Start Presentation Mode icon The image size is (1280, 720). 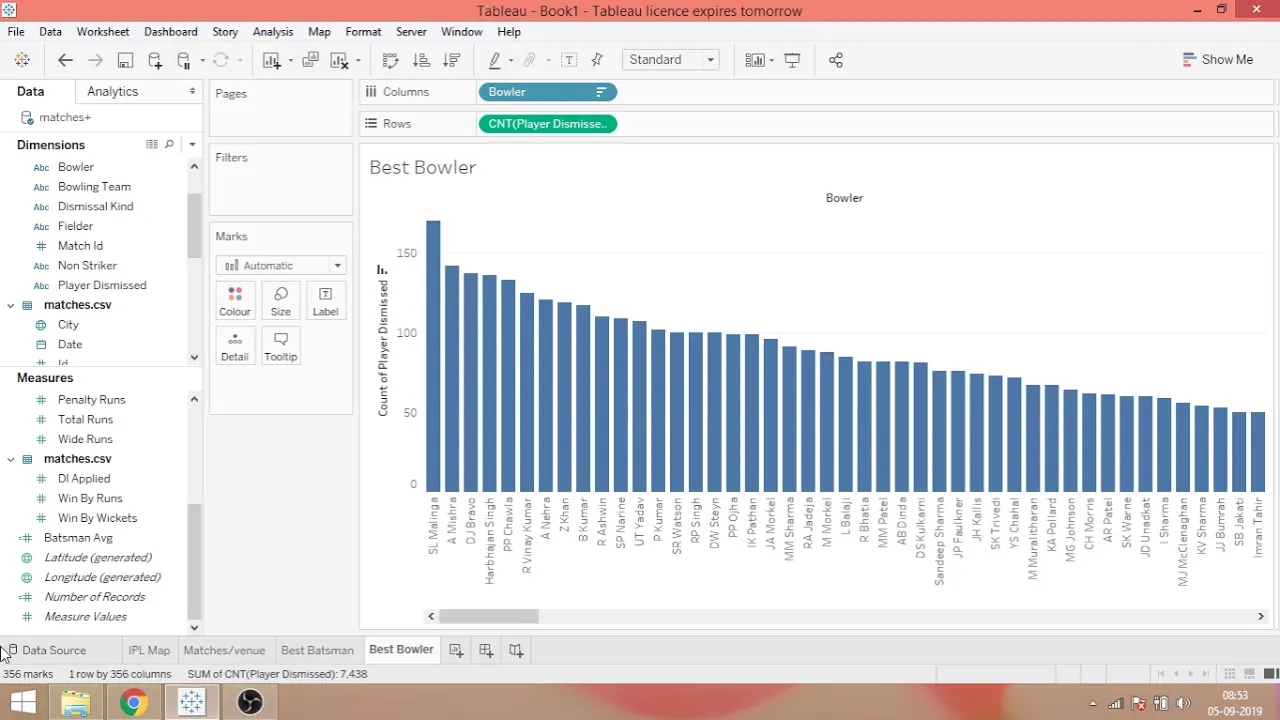(793, 60)
